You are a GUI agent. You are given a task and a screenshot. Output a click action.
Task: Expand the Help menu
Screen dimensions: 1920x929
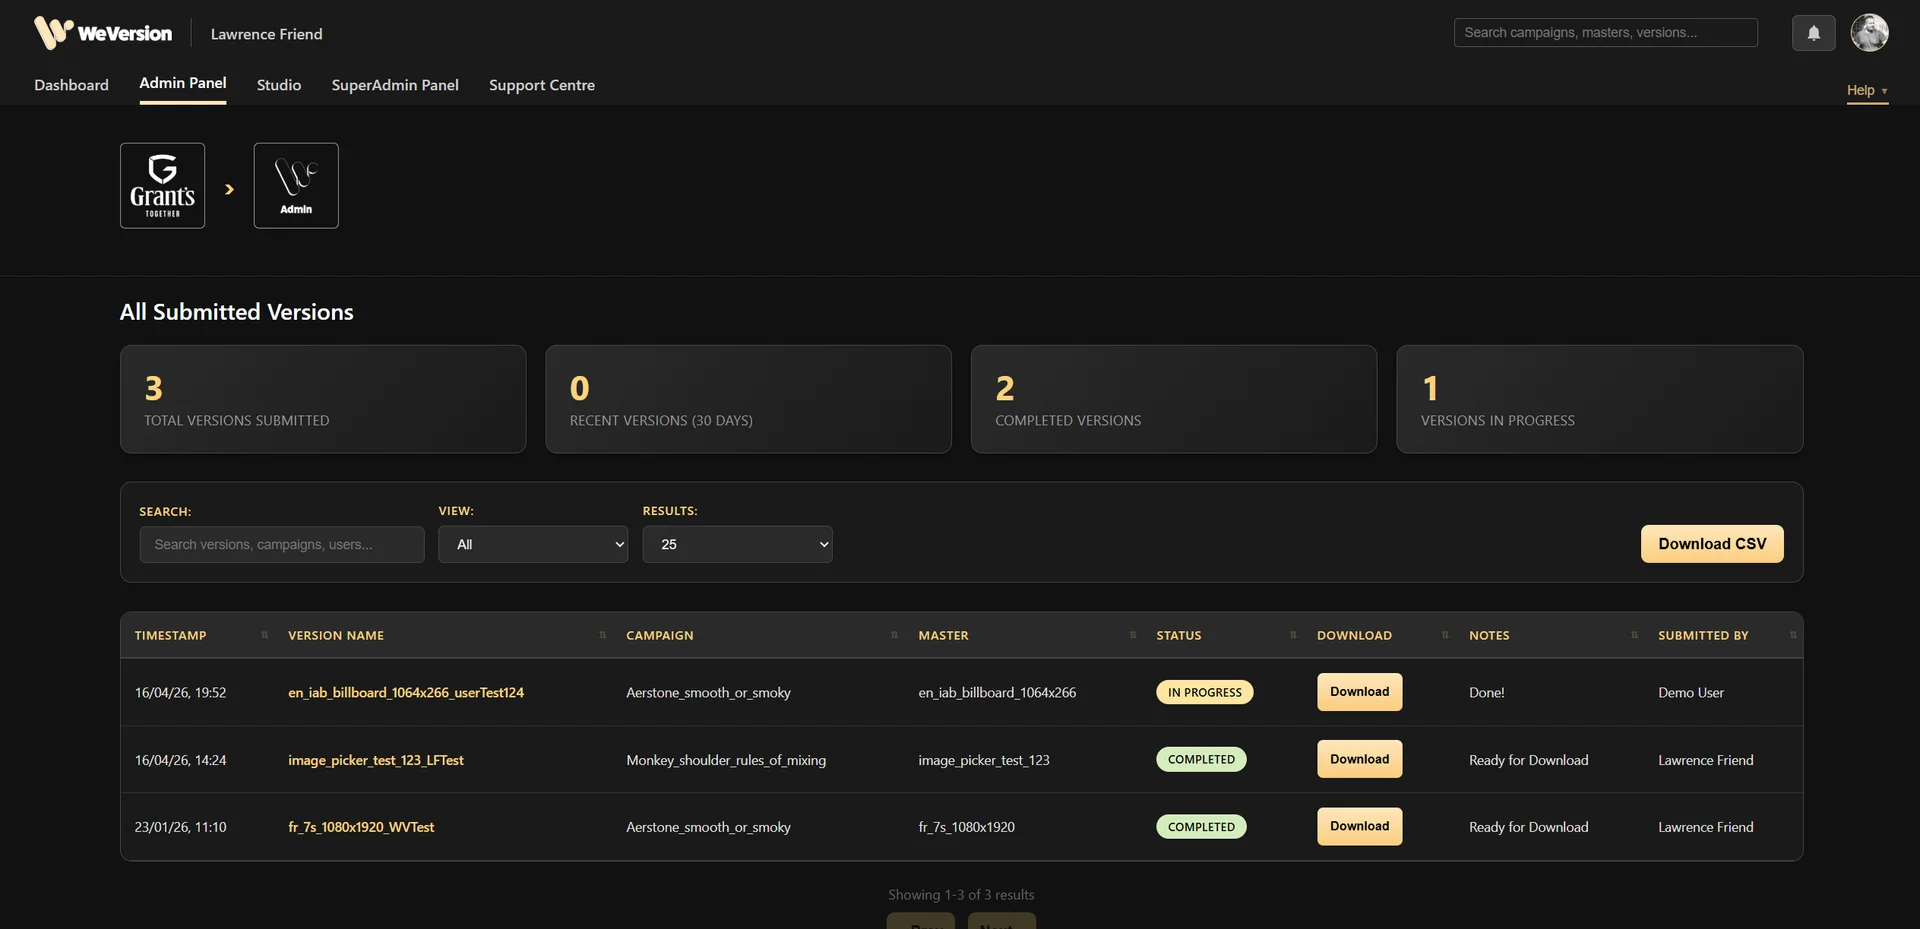pos(1867,90)
